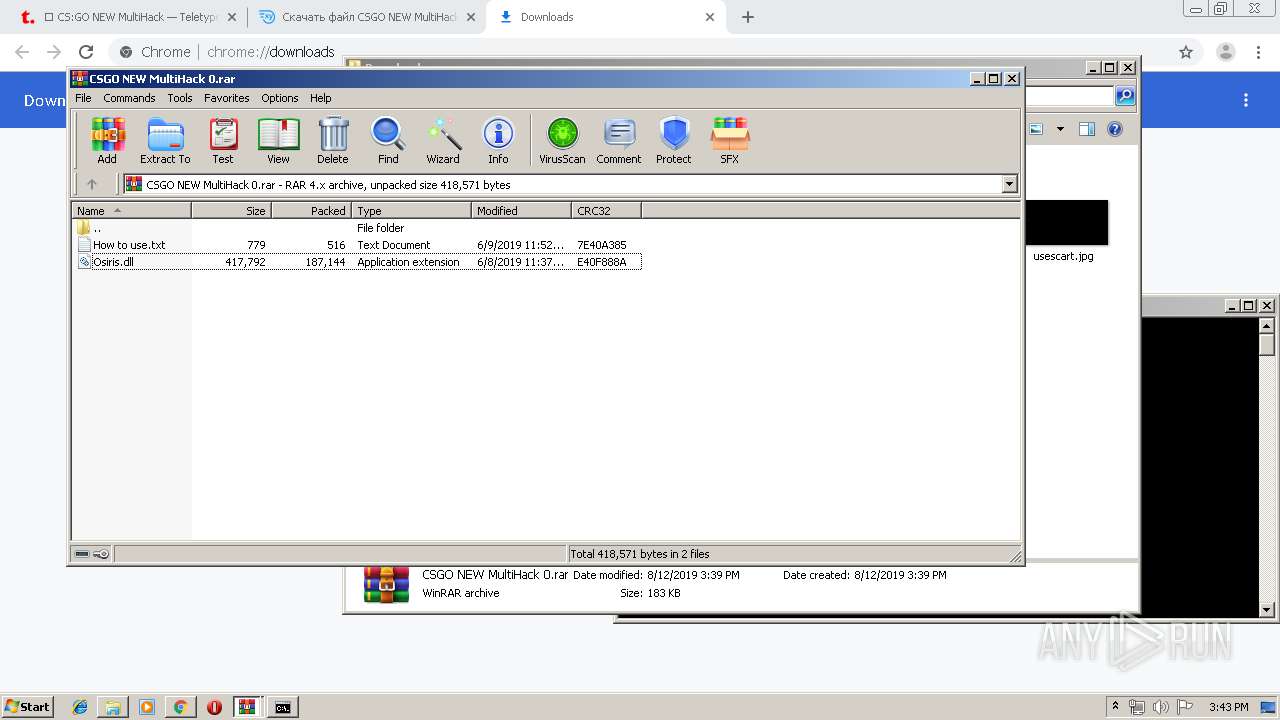Open the Help menu
Viewport: 1280px width, 720px height.
click(320, 98)
